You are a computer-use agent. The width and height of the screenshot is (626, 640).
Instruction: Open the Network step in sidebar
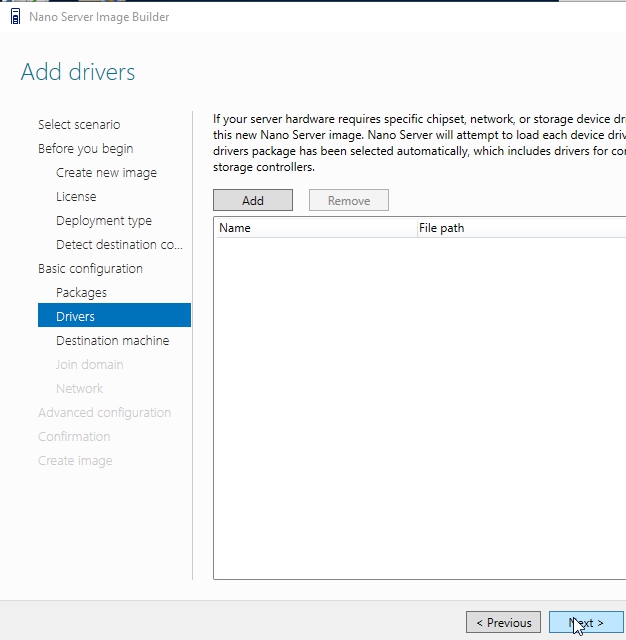[x=79, y=389]
